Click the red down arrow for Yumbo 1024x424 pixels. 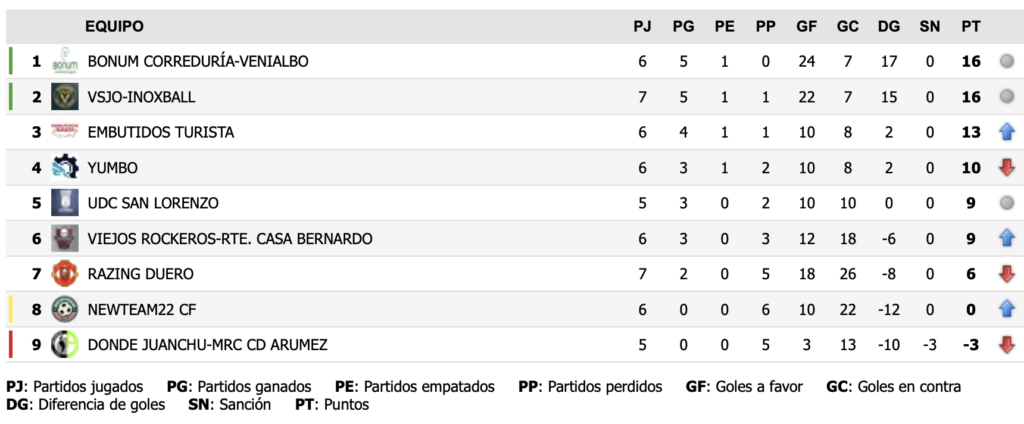[1006, 167]
